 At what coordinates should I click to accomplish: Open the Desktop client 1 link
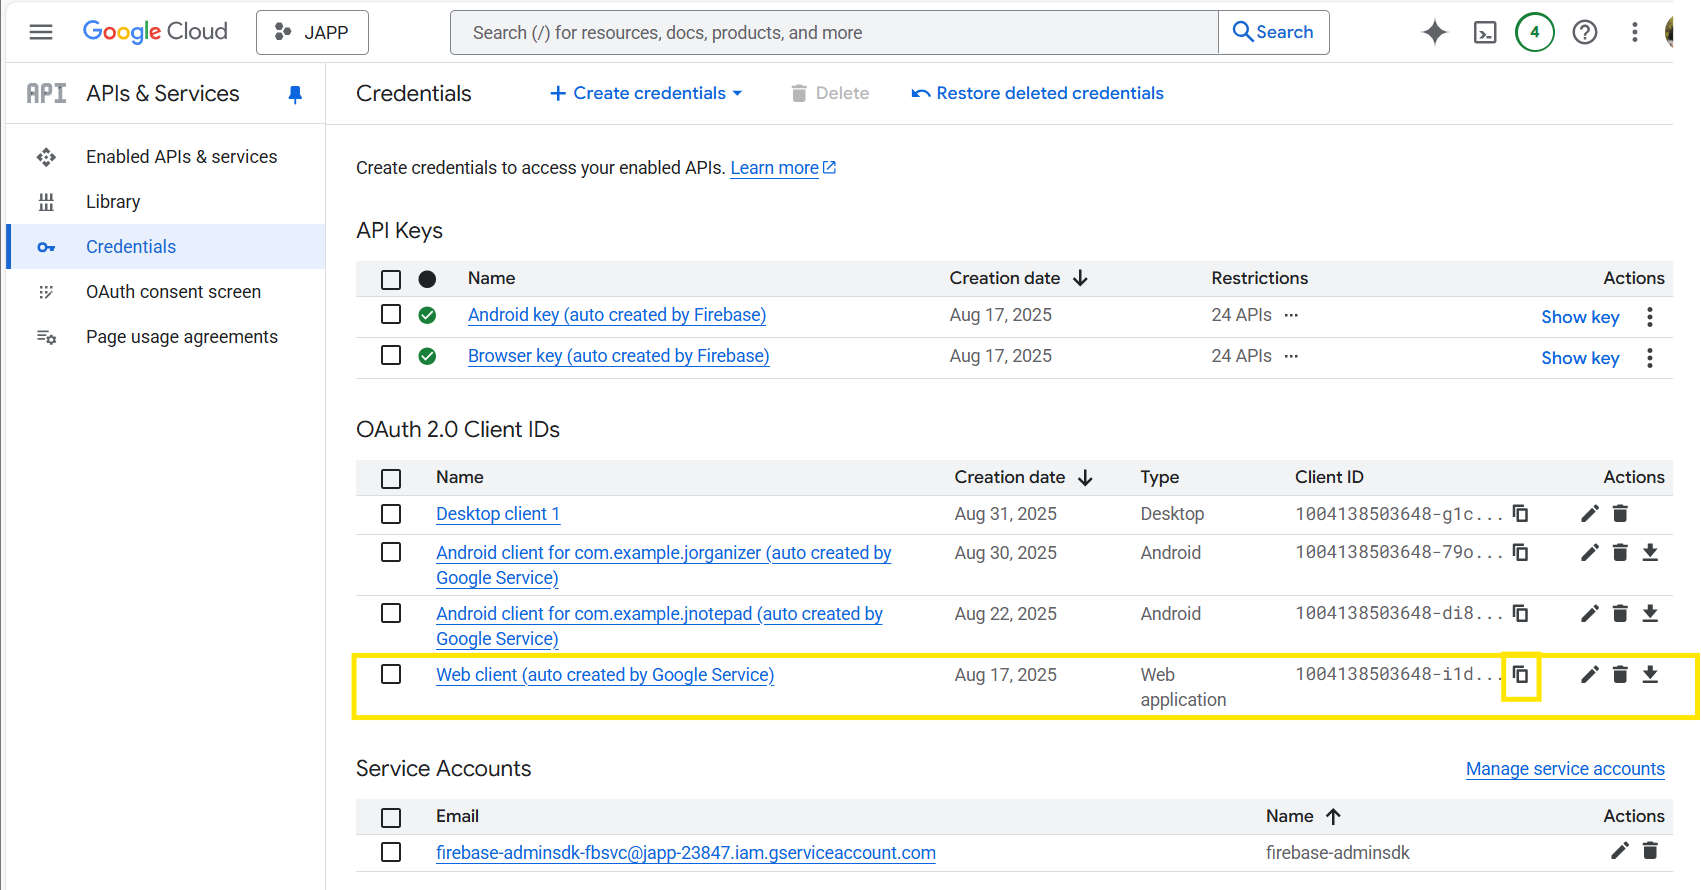tap(498, 514)
